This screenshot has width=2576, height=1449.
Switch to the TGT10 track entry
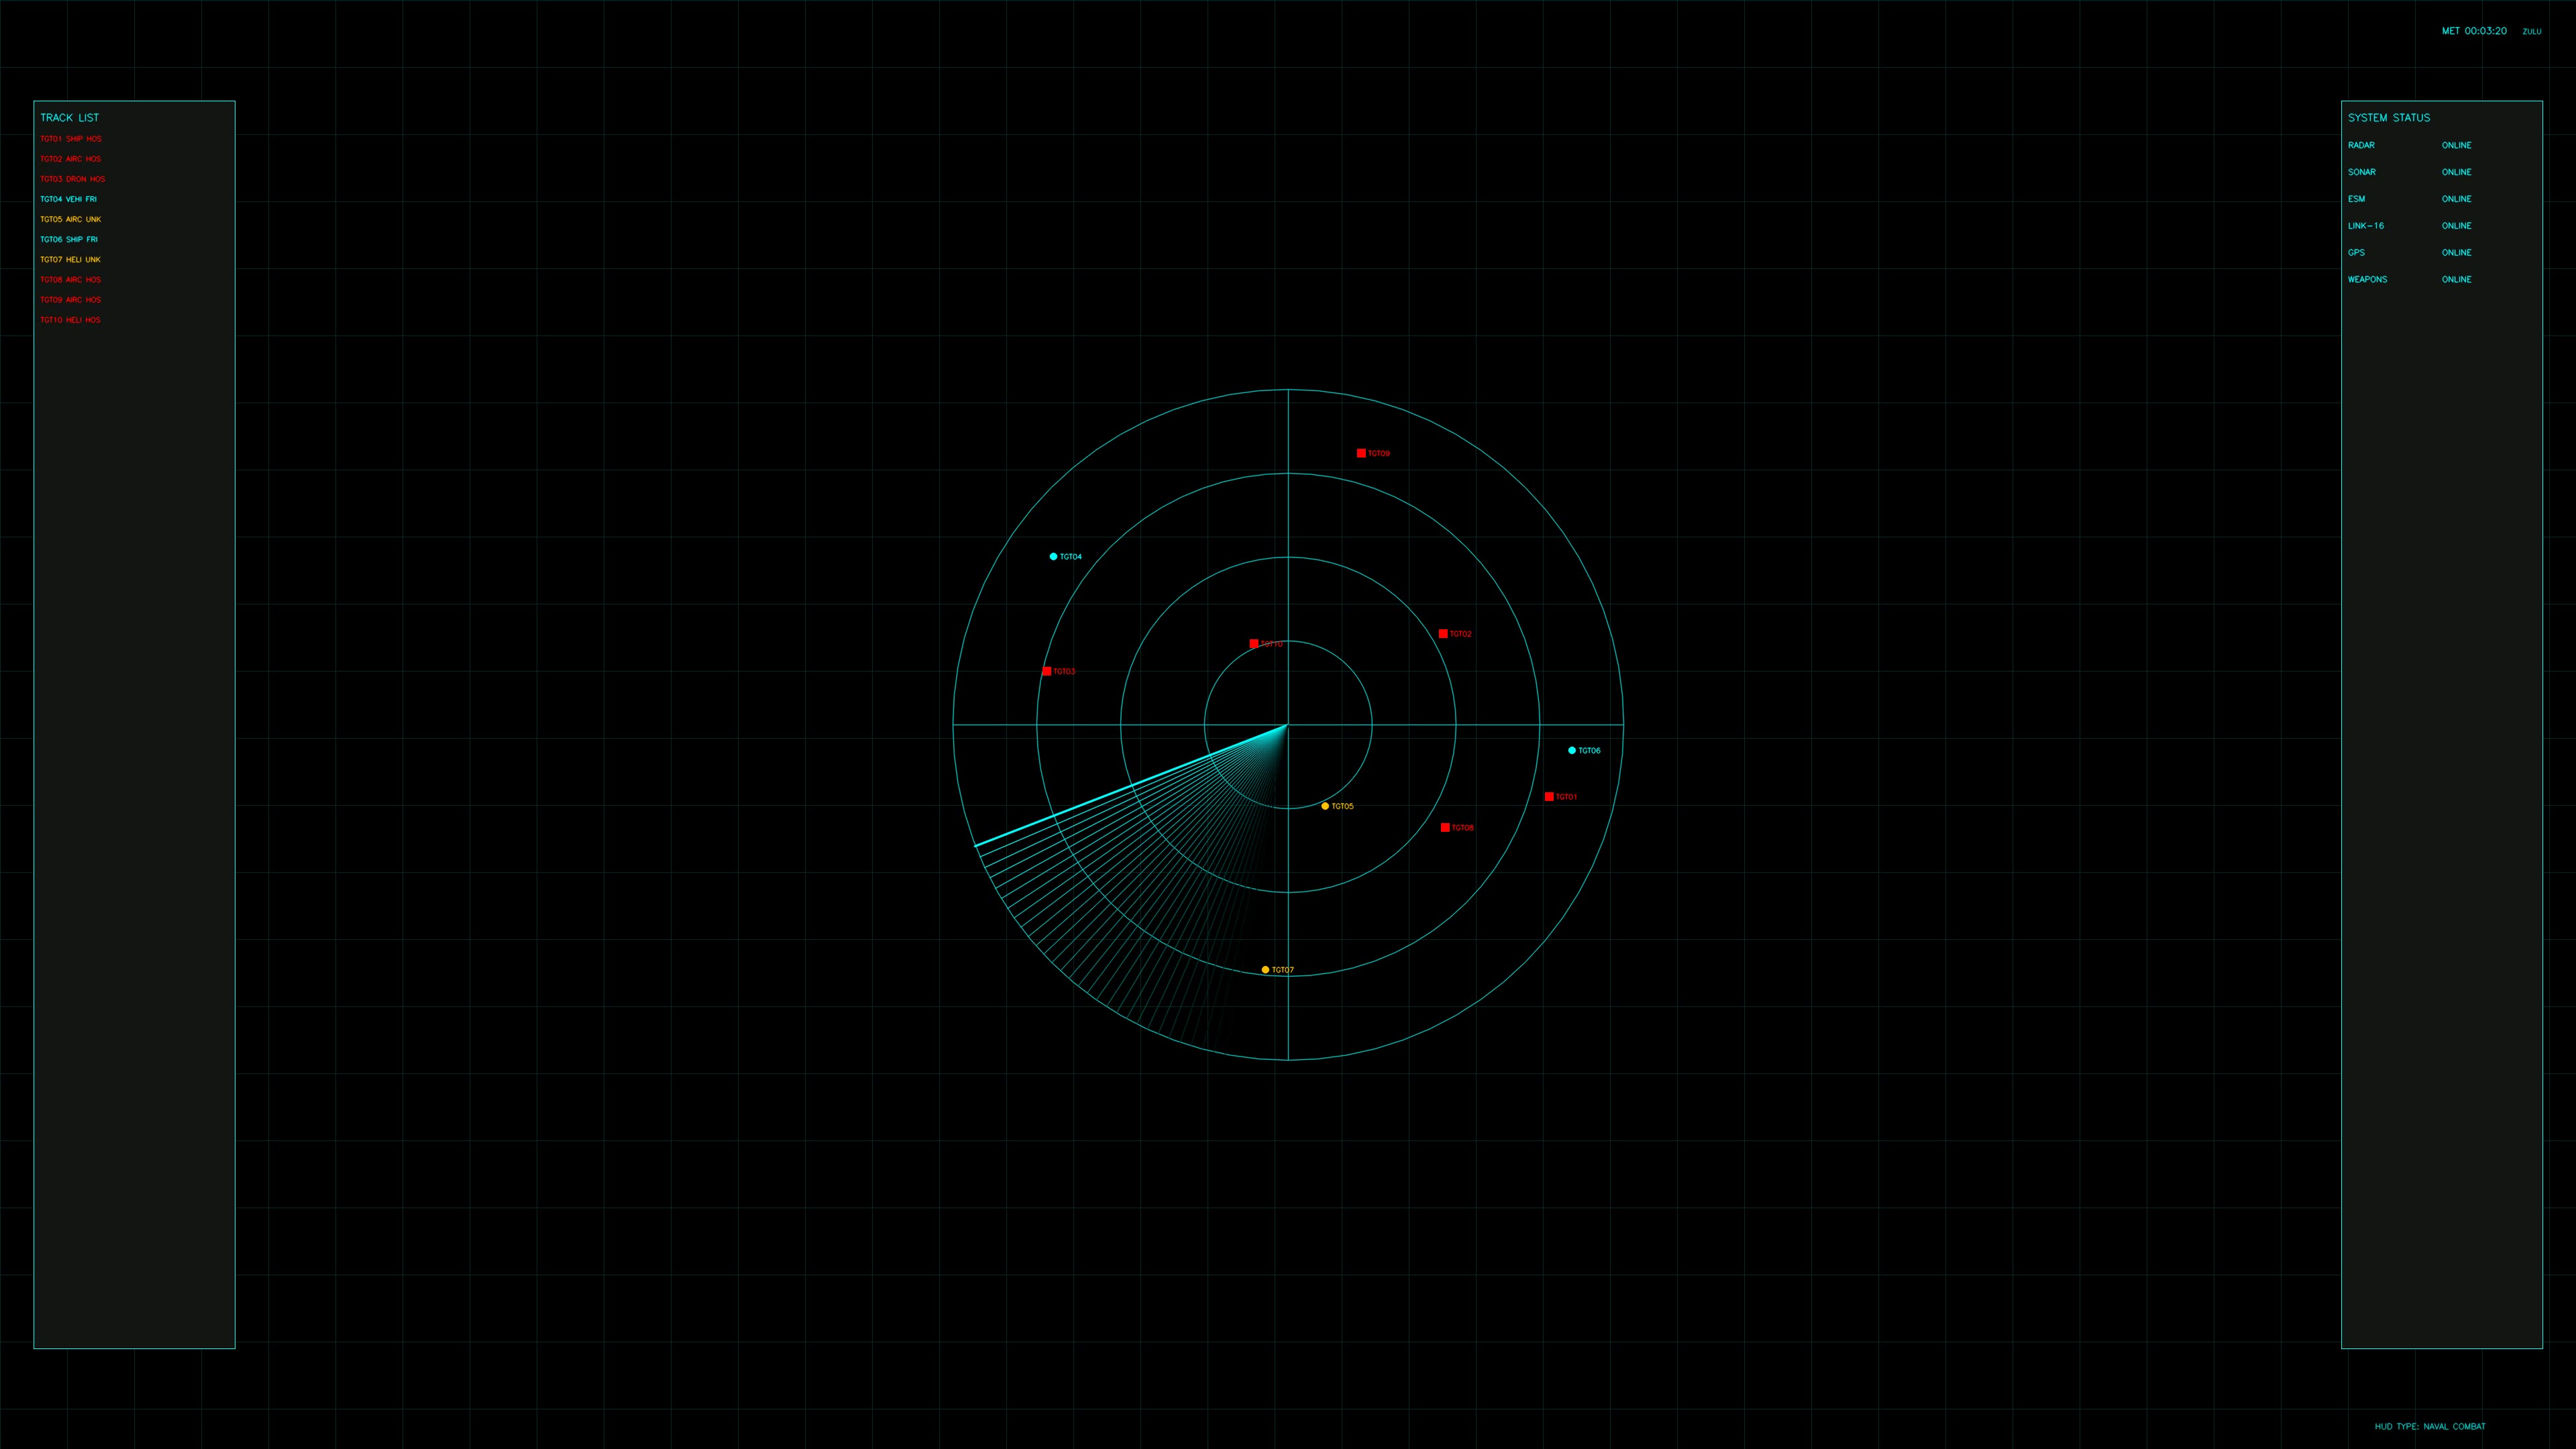click(70, 319)
